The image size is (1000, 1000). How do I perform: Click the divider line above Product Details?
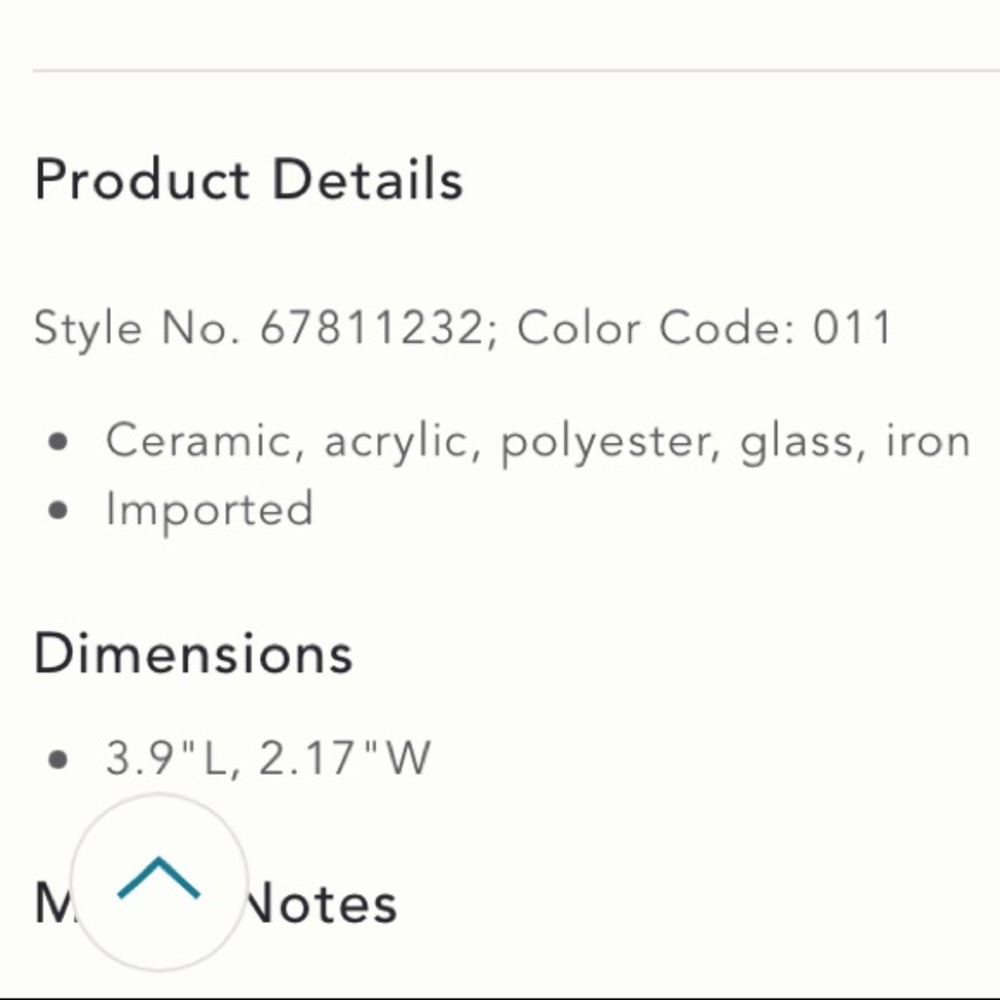(516, 70)
